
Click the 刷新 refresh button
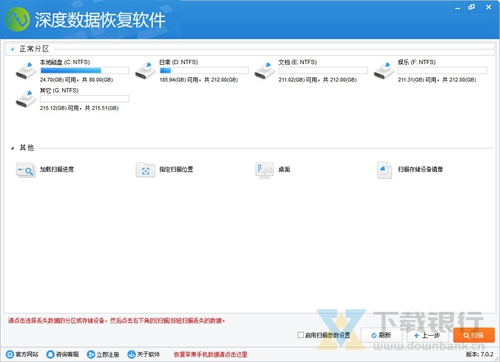[381, 335]
